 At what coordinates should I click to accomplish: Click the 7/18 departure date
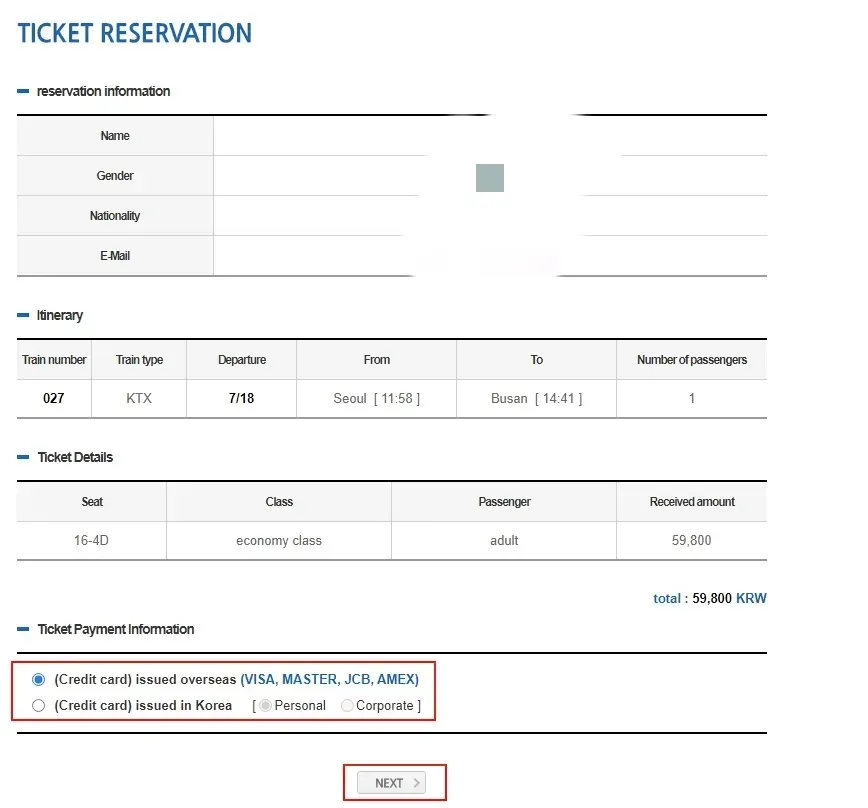click(x=241, y=398)
